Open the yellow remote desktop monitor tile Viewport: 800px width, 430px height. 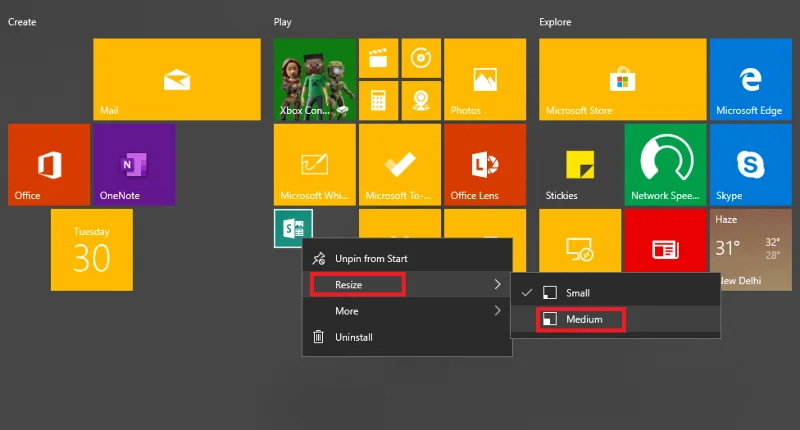pyautogui.click(x=580, y=241)
